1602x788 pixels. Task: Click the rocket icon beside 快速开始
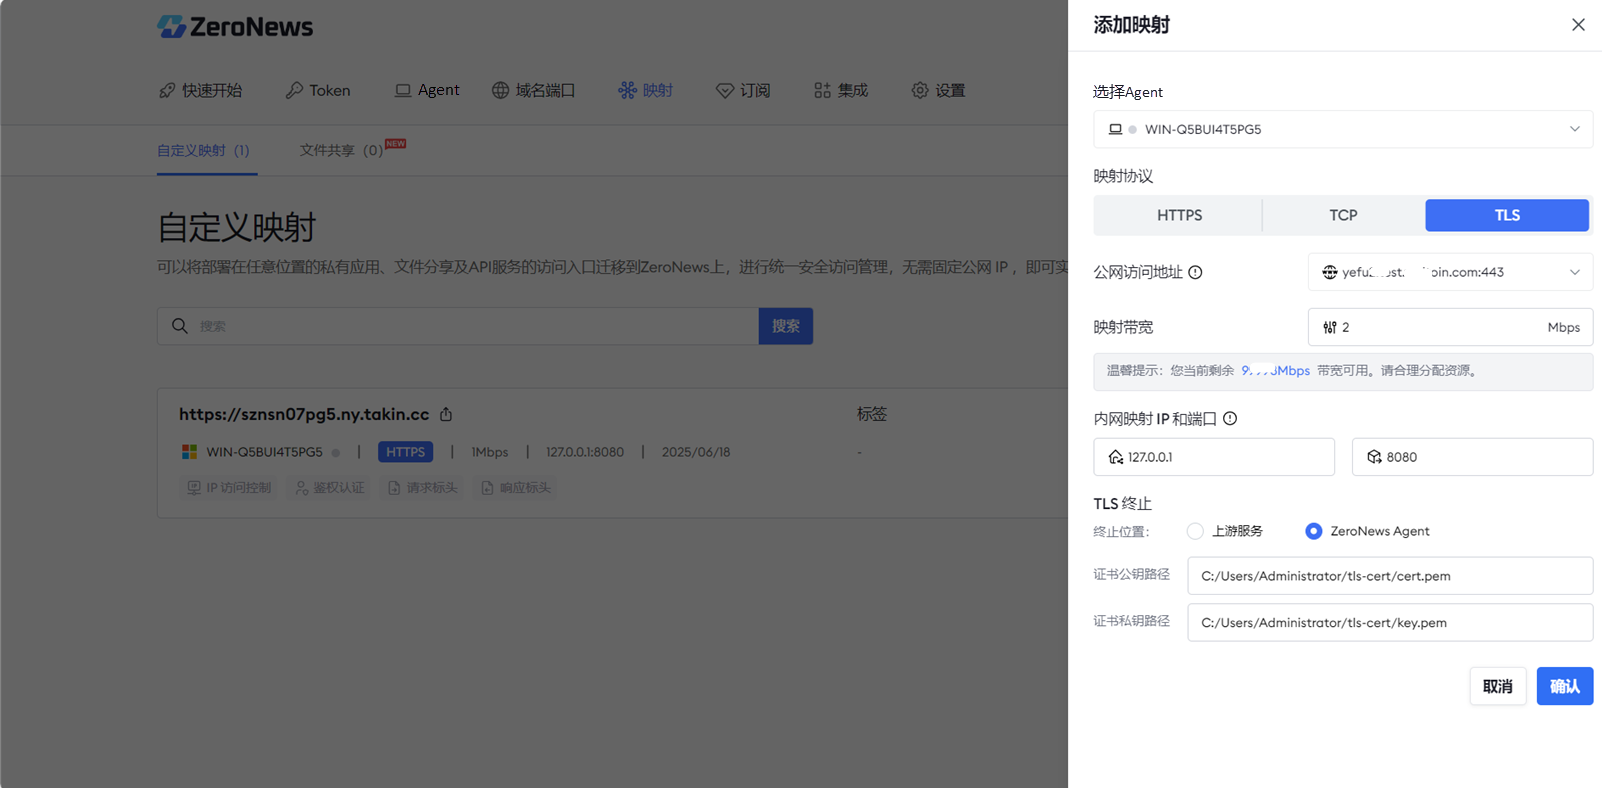pos(167,90)
